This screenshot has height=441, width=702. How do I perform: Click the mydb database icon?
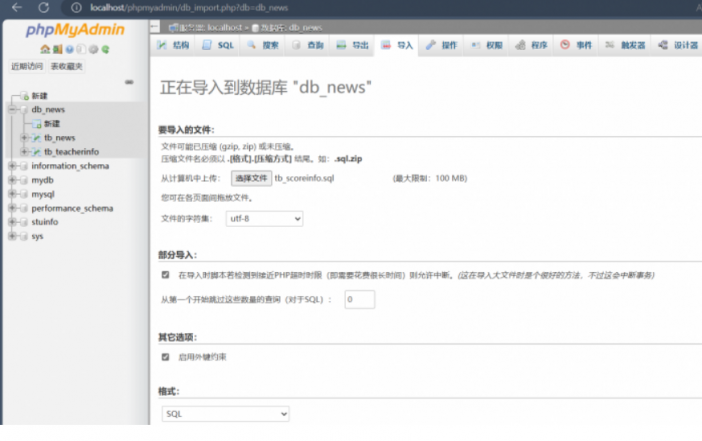(24, 180)
